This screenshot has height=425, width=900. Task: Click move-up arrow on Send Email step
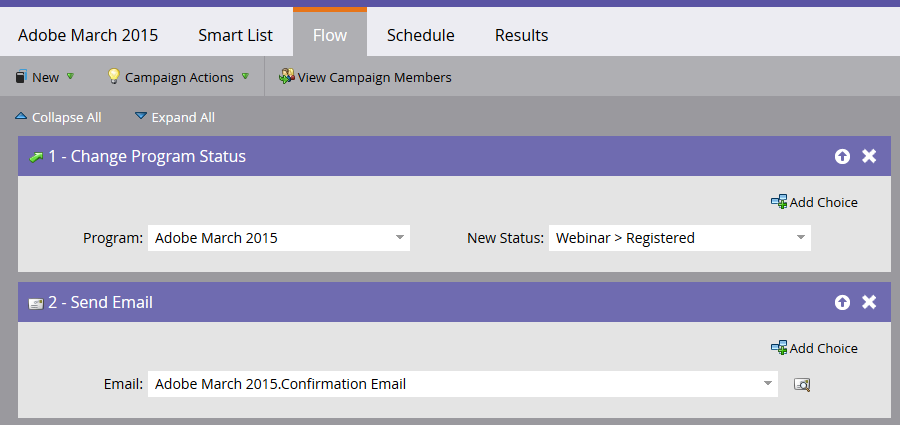pyautogui.click(x=842, y=302)
